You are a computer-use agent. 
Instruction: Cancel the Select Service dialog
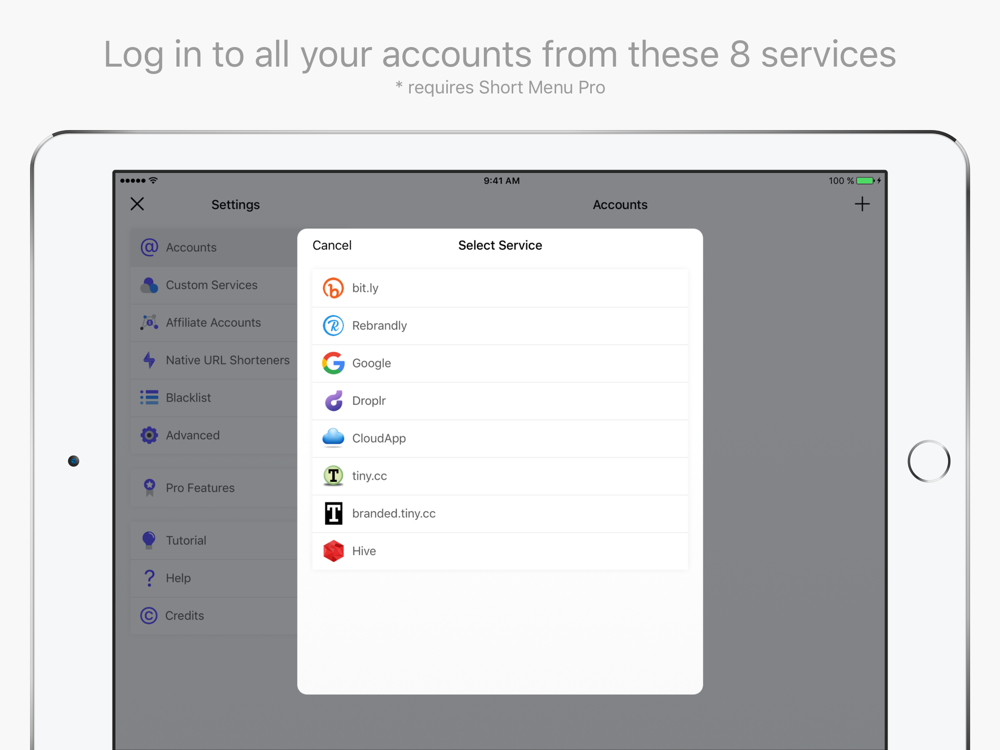click(332, 246)
